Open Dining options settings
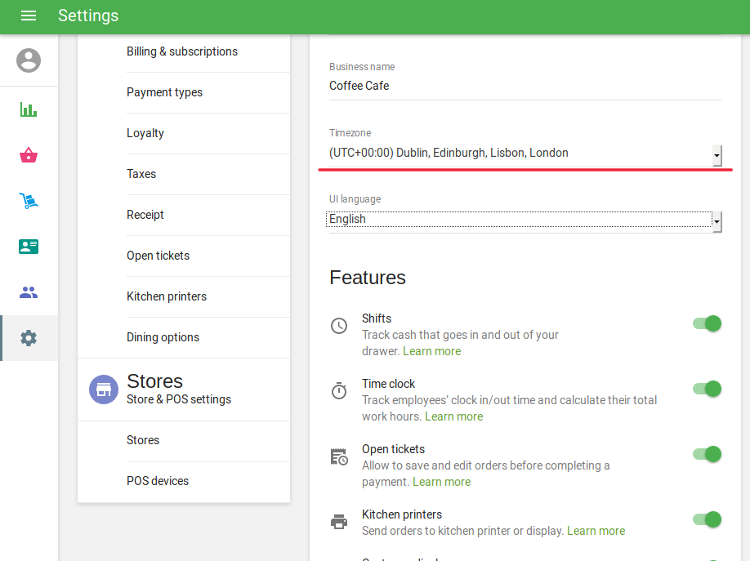This screenshot has height=561, width=750. point(163,338)
